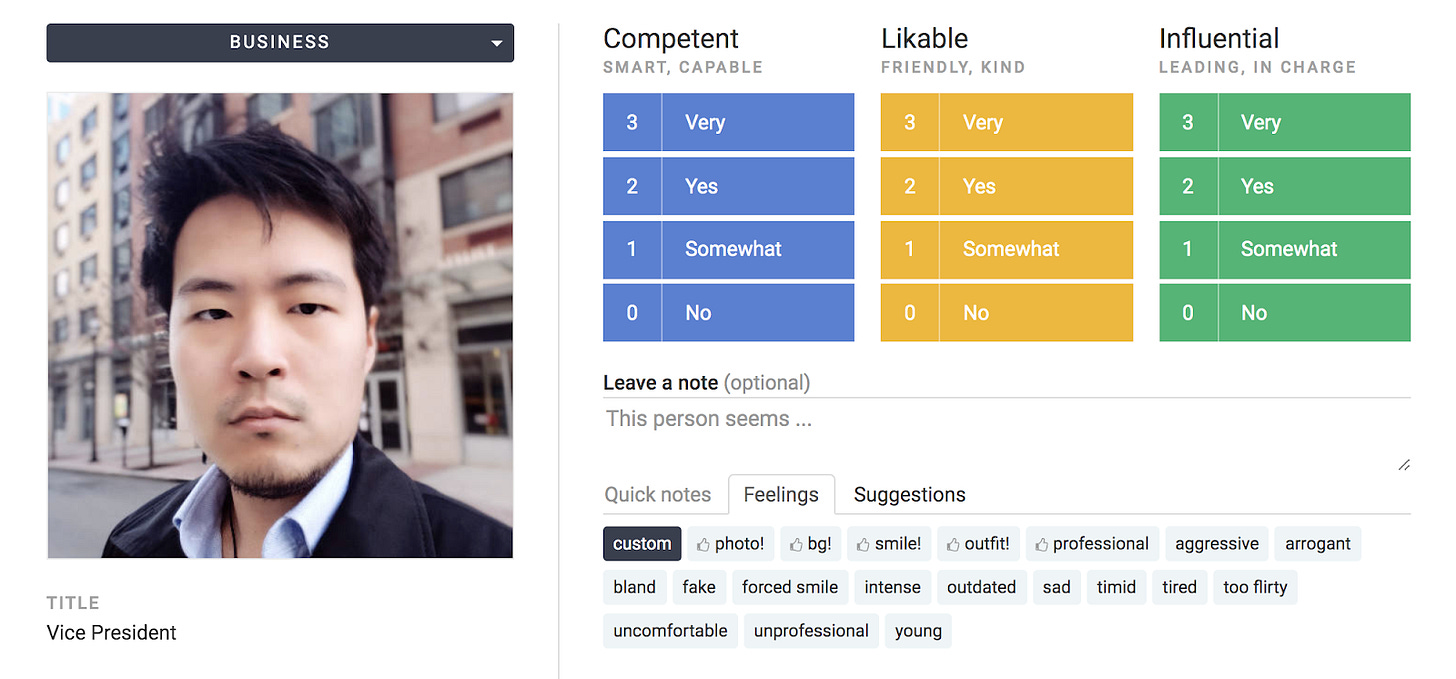Screen dimensions: 1456x679
Task: Choose the too flirty tag
Action: [1255, 587]
